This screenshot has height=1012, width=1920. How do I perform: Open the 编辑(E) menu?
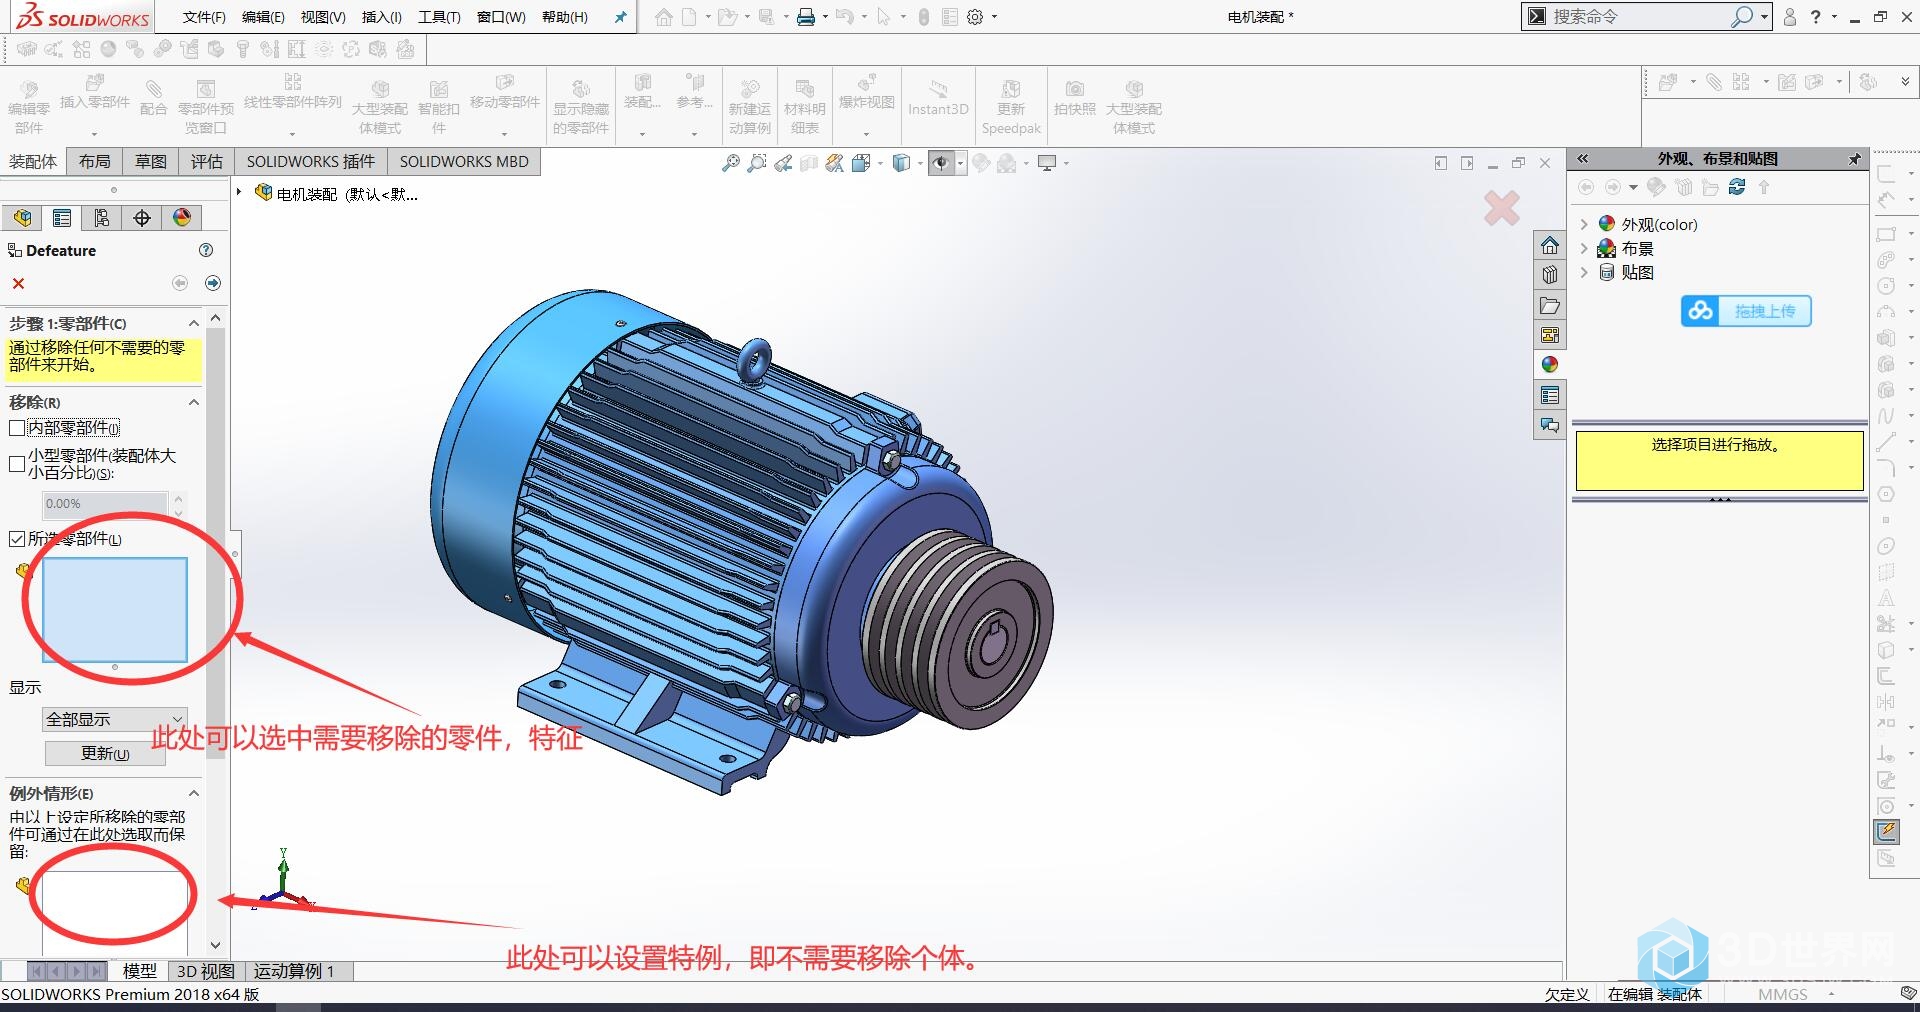click(263, 17)
